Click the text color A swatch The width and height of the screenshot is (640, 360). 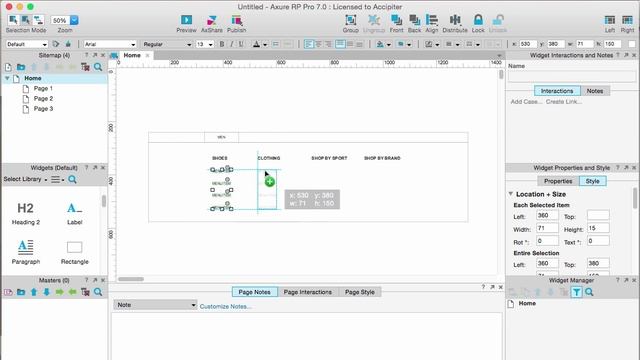pos(256,44)
